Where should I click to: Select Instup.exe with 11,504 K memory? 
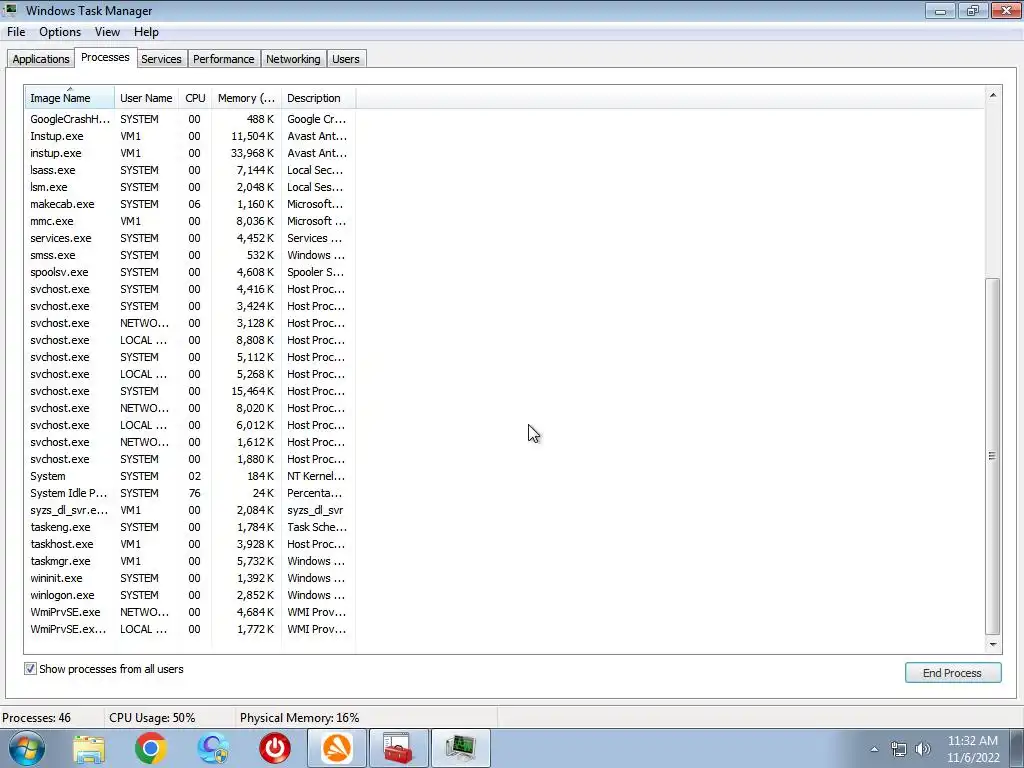pyautogui.click(x=190, y=136)
